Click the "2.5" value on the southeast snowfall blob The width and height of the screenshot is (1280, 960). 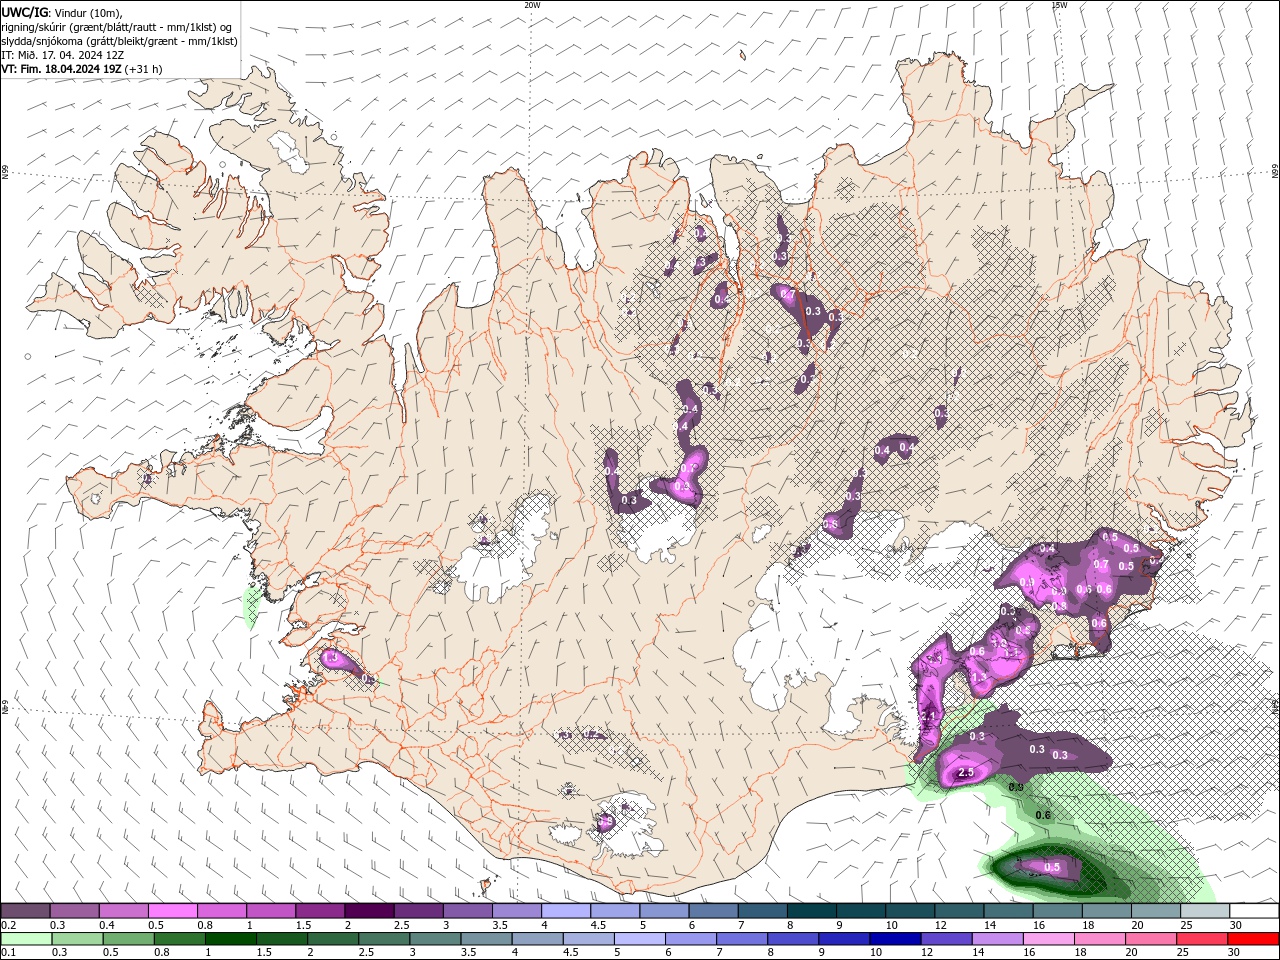(966, 773)
